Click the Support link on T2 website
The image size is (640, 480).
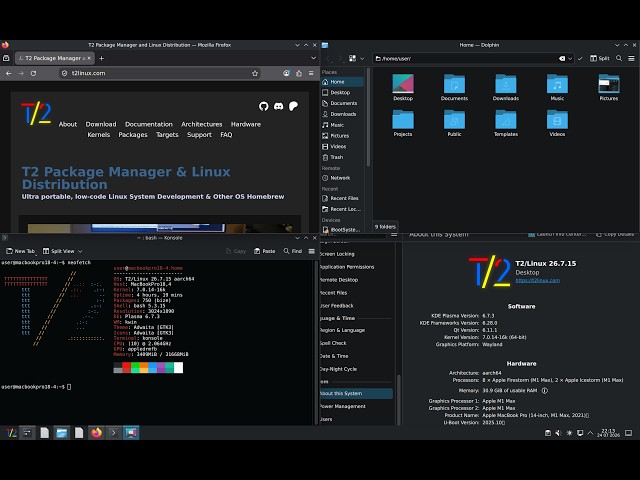coord(199,135)
